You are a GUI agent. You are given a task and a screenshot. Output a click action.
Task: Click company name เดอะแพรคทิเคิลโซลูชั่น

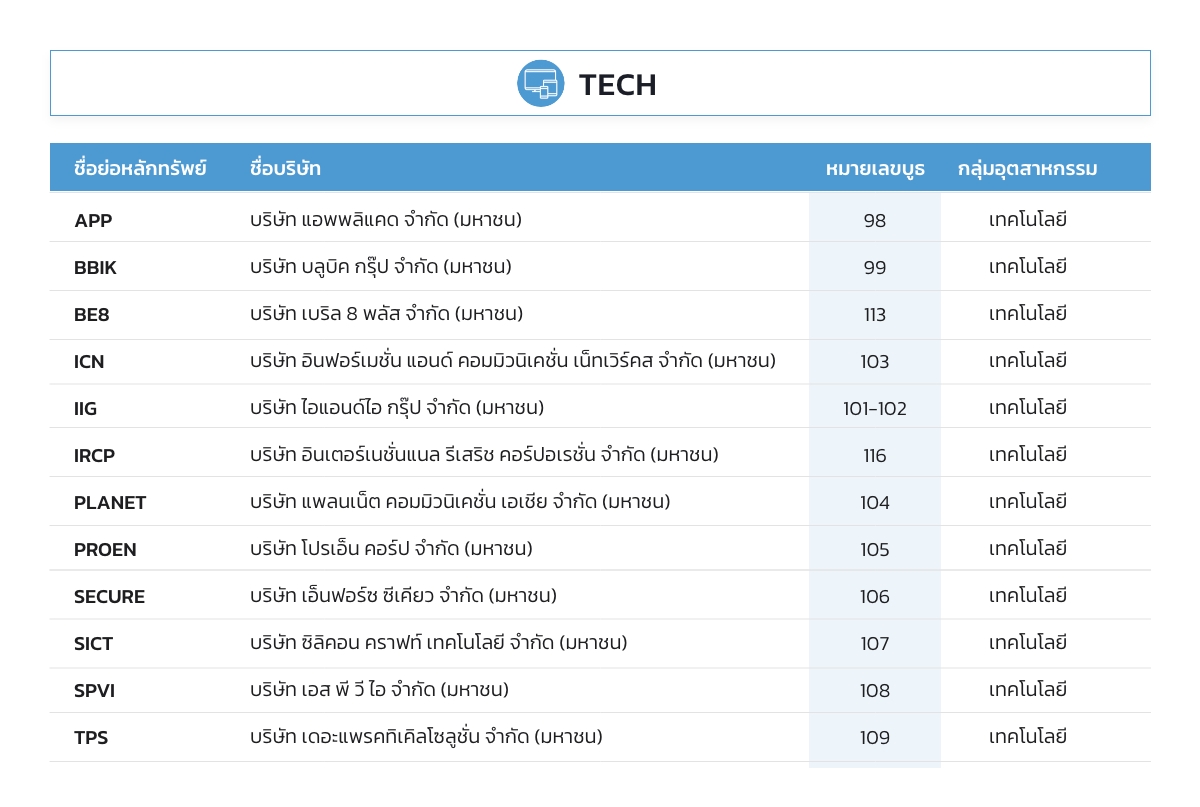(x=391, y=735)
